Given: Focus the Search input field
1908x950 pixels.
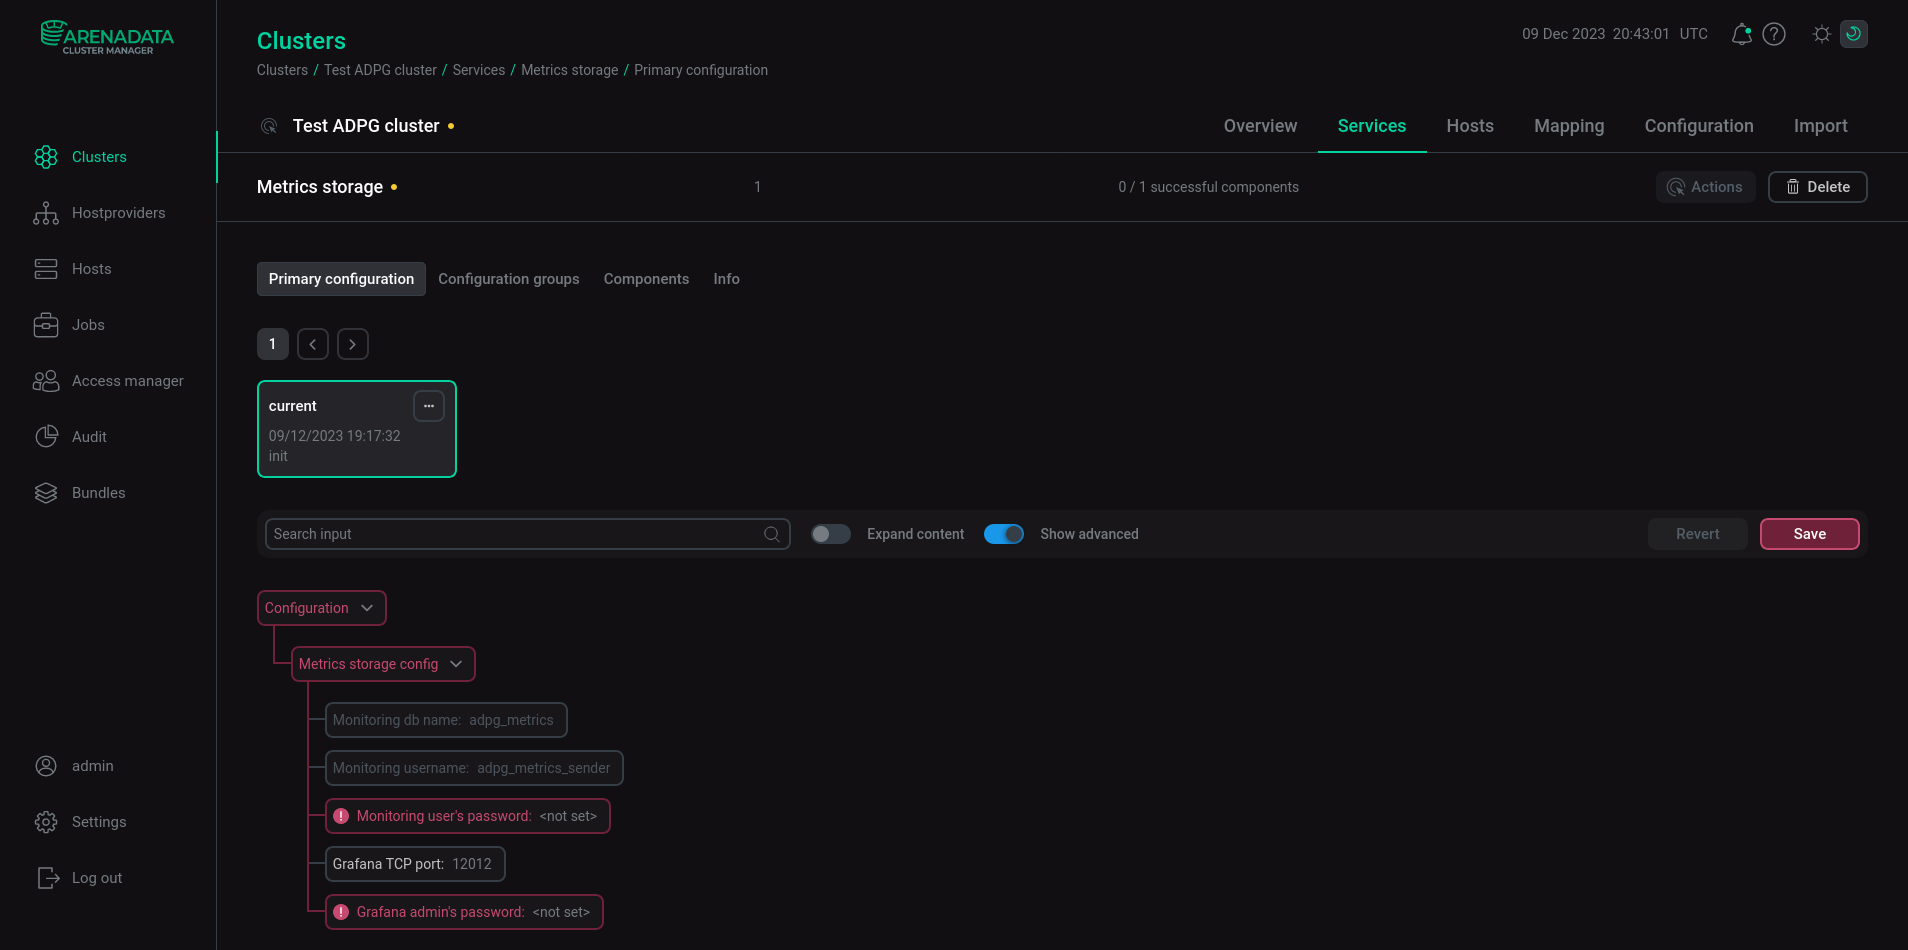Looking at the screenshot, I should pos(527,534).
